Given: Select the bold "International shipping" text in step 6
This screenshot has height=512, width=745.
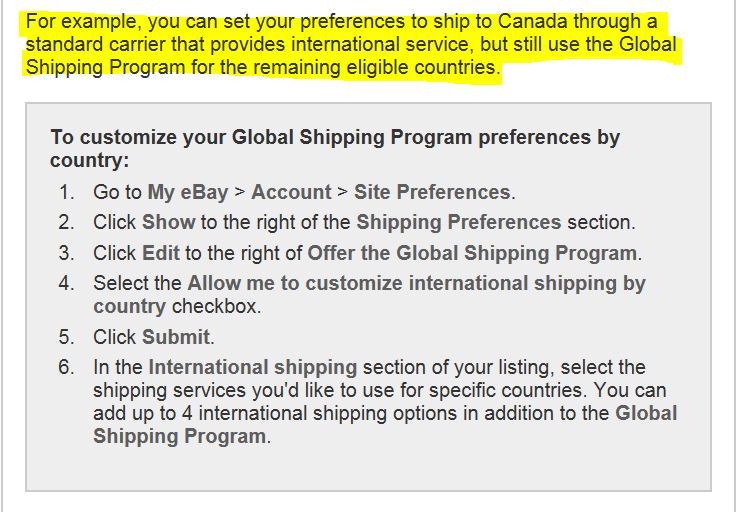Looking at the screenshot, I should click(x=253, y=368).
